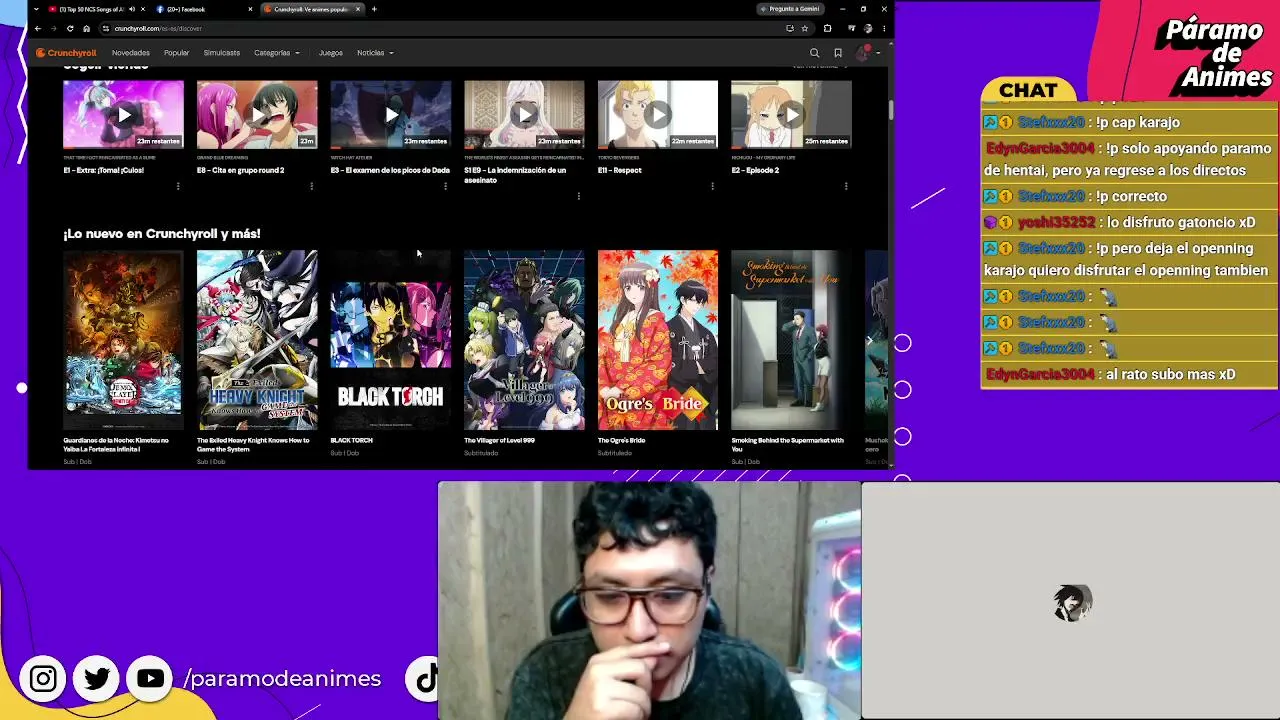This screenshot has width=1280, height=720.
Task: Open the browser extensions puzzle icon
Action: (x=827, y=28)
